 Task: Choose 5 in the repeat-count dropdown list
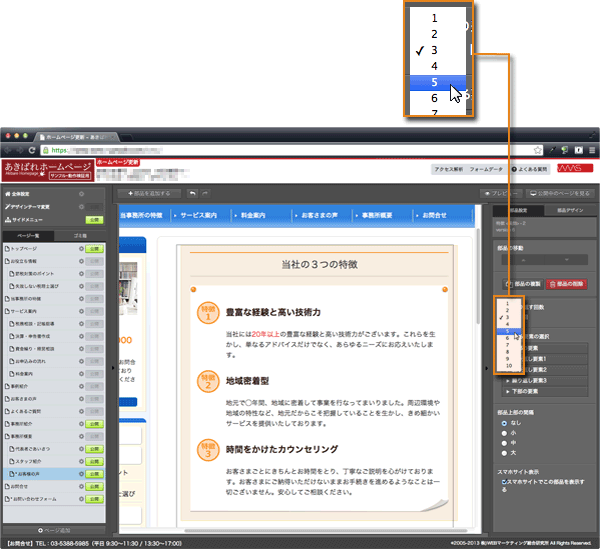(509, 331)
